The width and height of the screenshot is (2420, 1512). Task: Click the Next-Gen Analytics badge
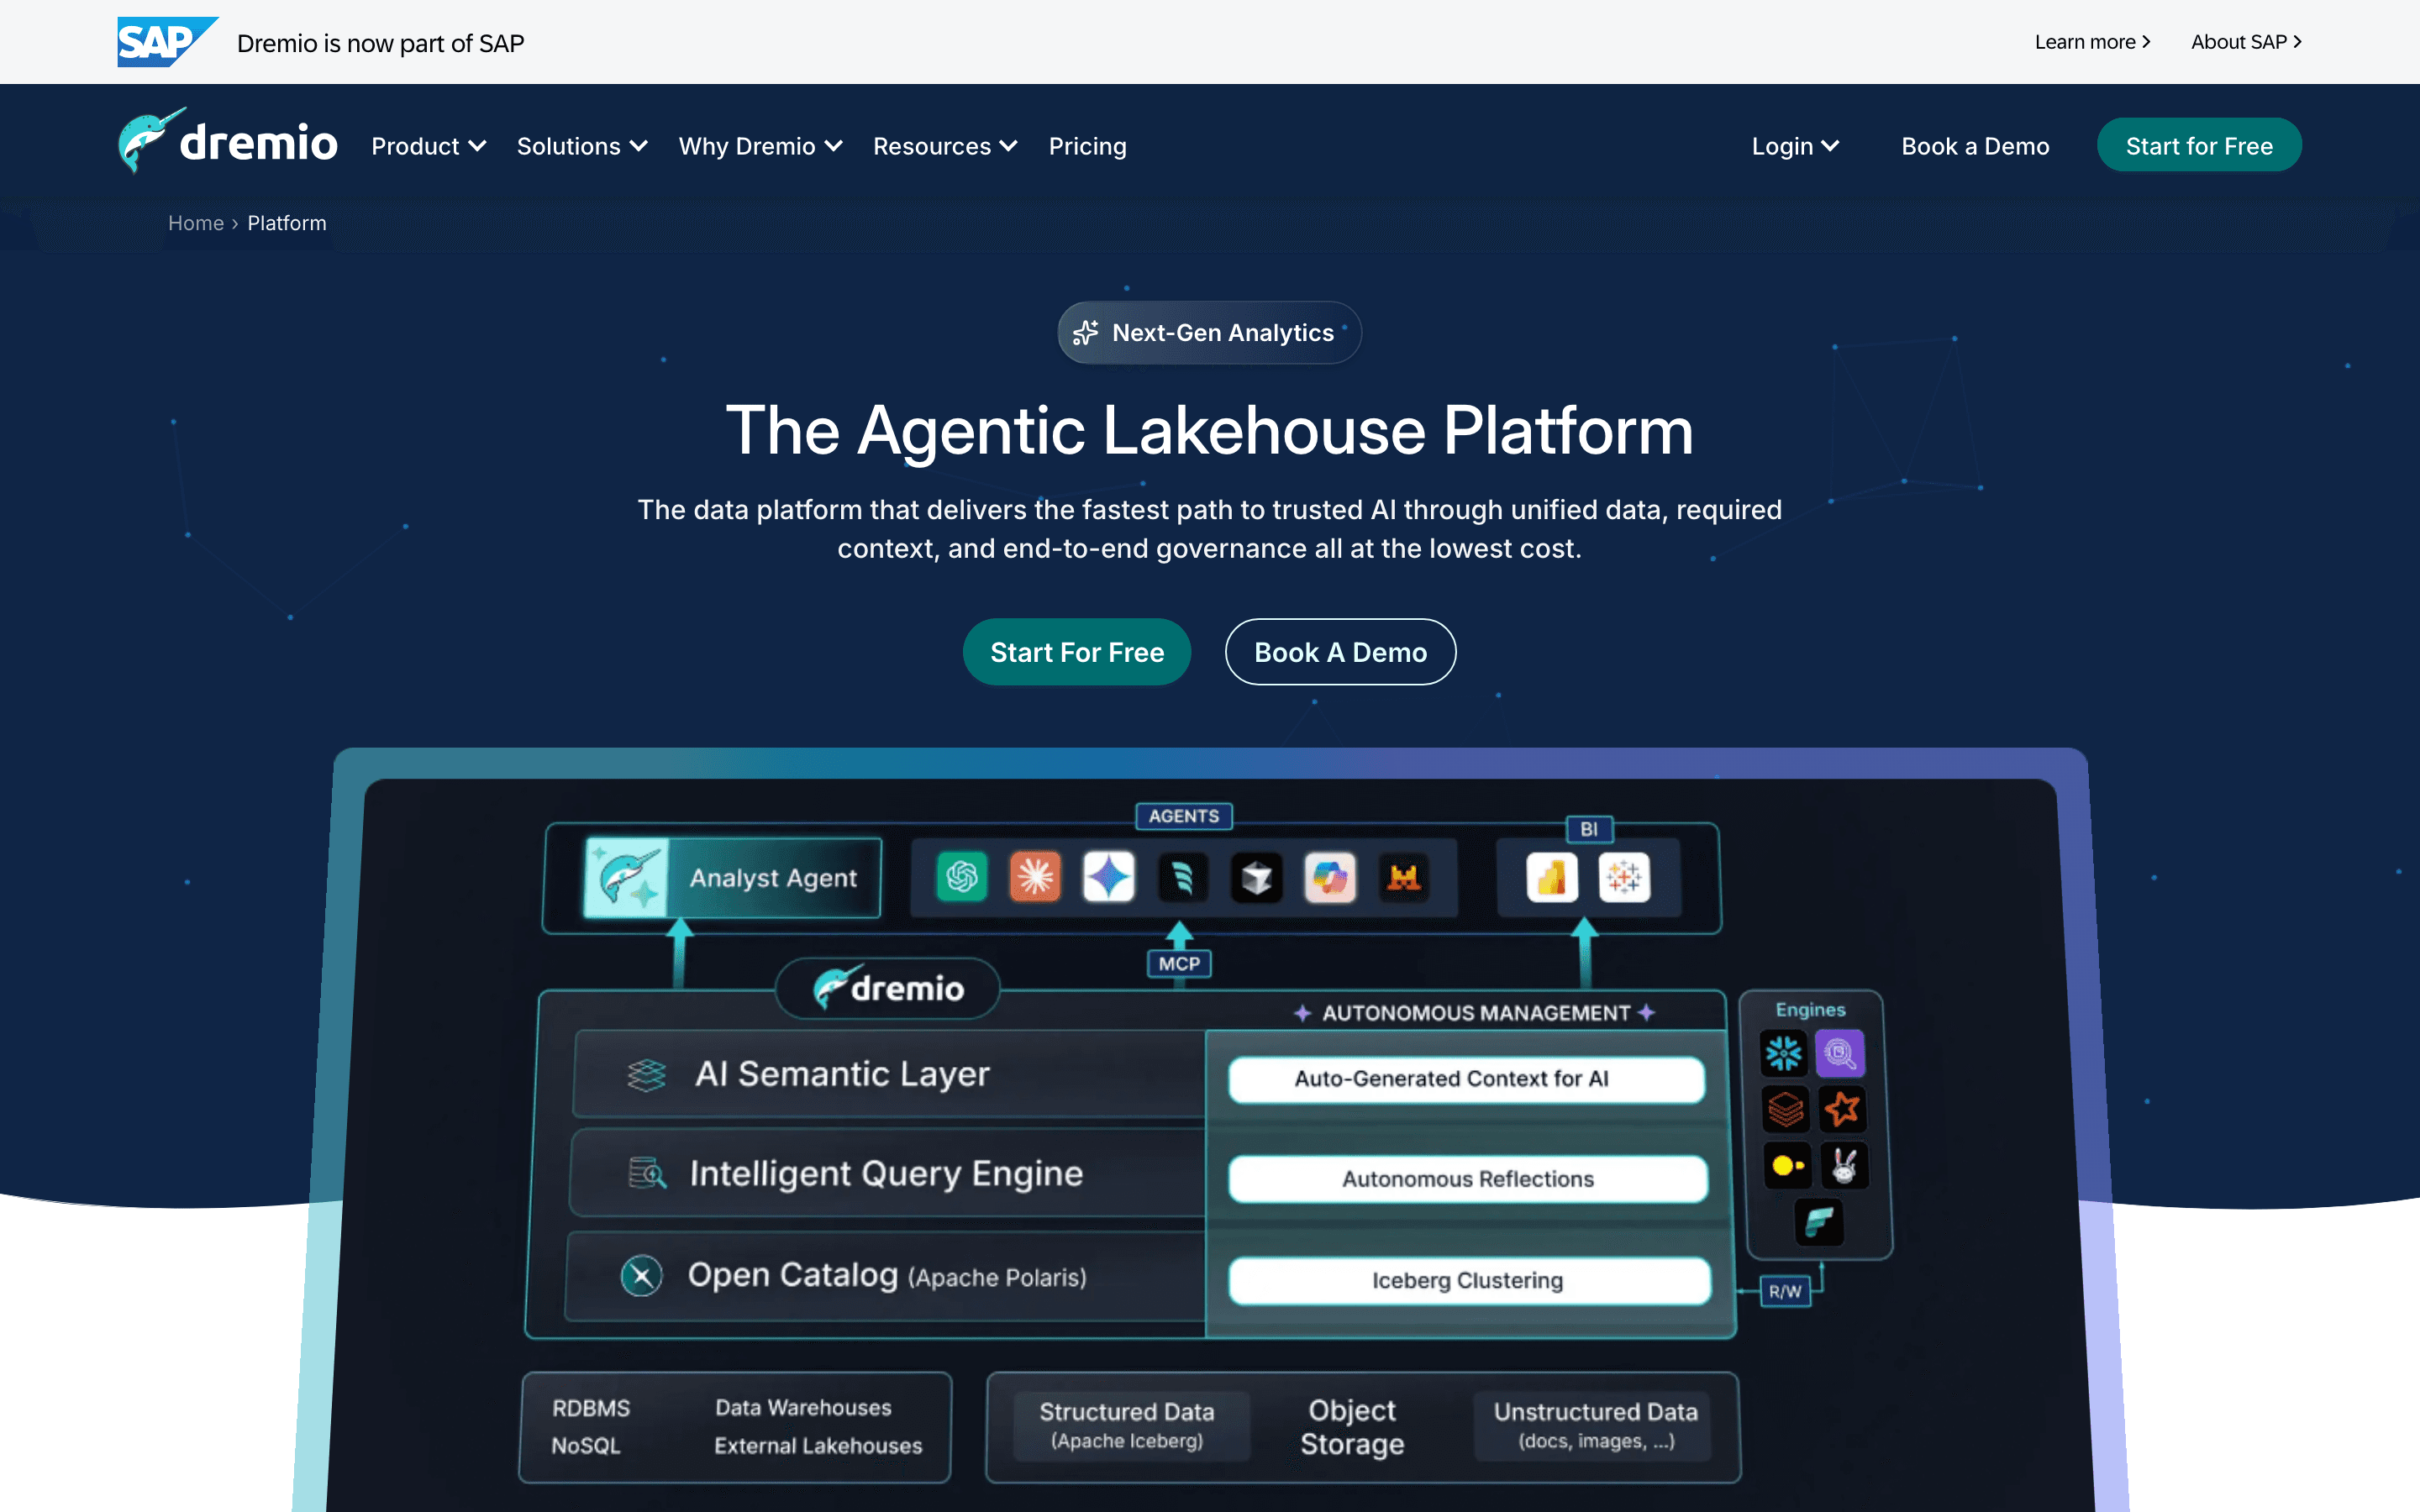1209,332
